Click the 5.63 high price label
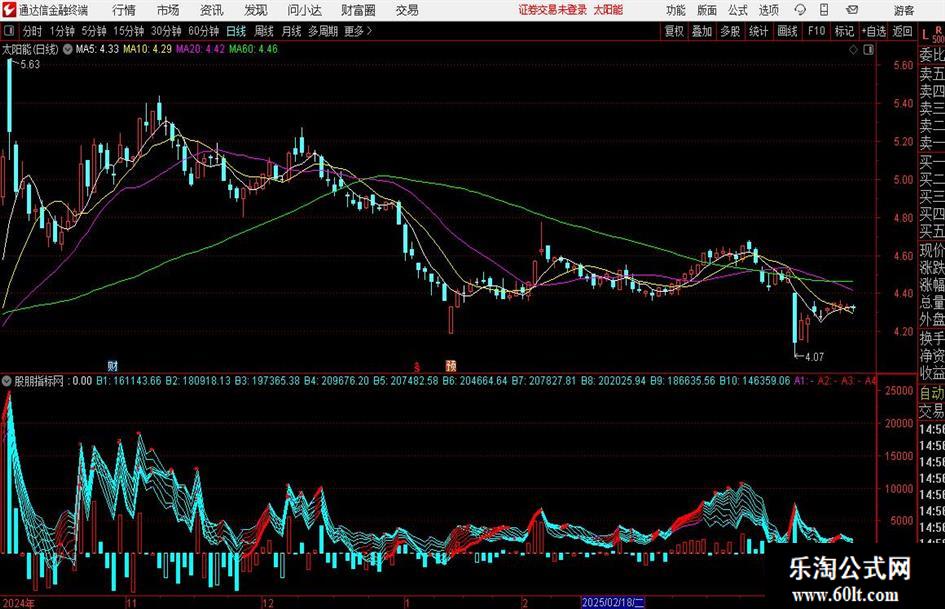 pos(30,64)
